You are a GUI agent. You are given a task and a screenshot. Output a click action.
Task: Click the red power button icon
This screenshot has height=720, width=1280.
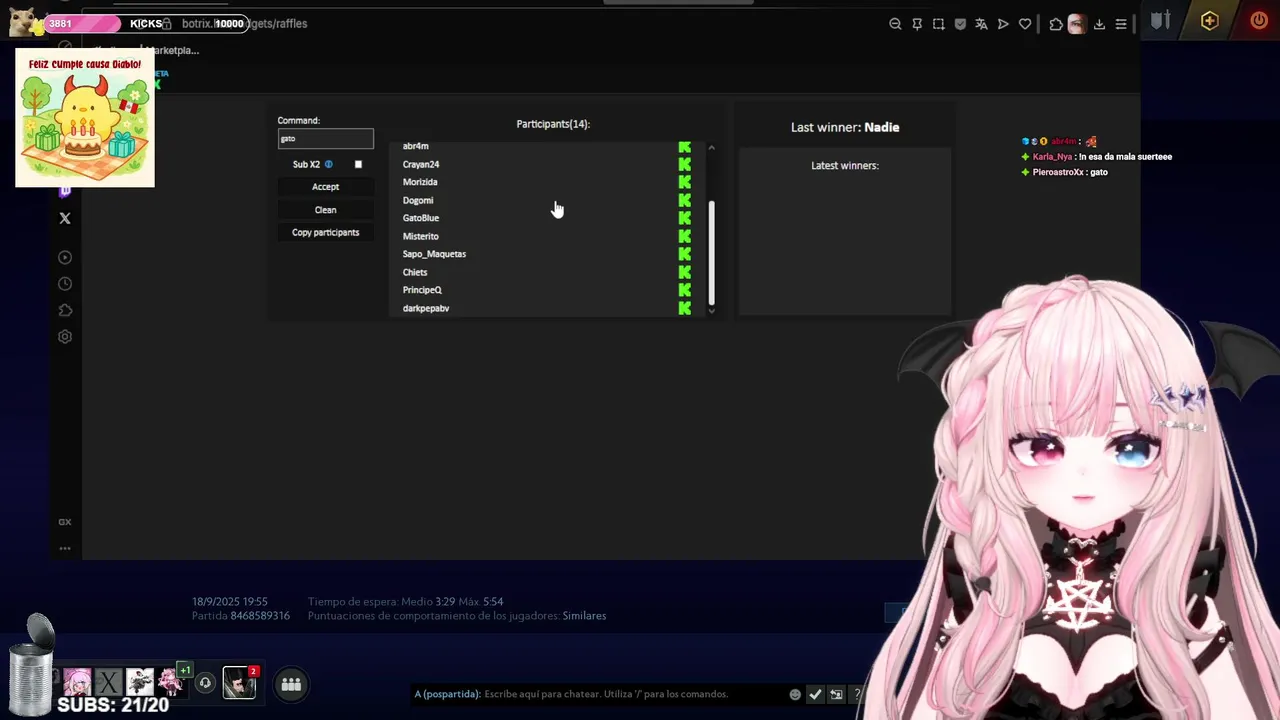click(x=1259, y=21)
